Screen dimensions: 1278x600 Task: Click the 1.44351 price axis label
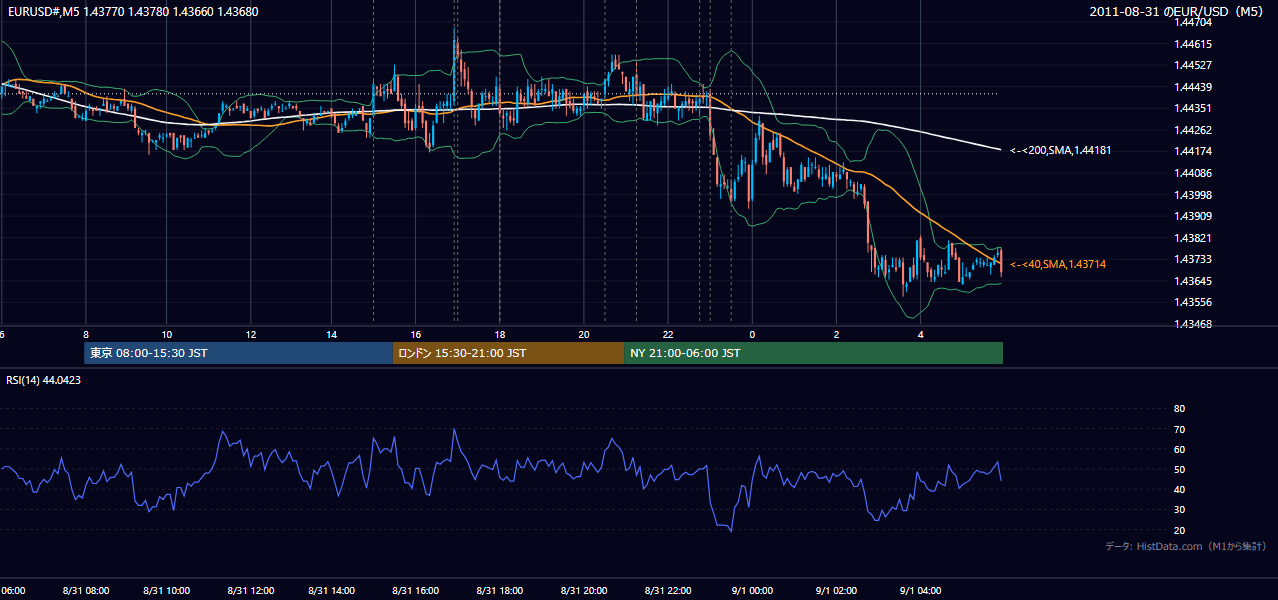(1193, 108)
